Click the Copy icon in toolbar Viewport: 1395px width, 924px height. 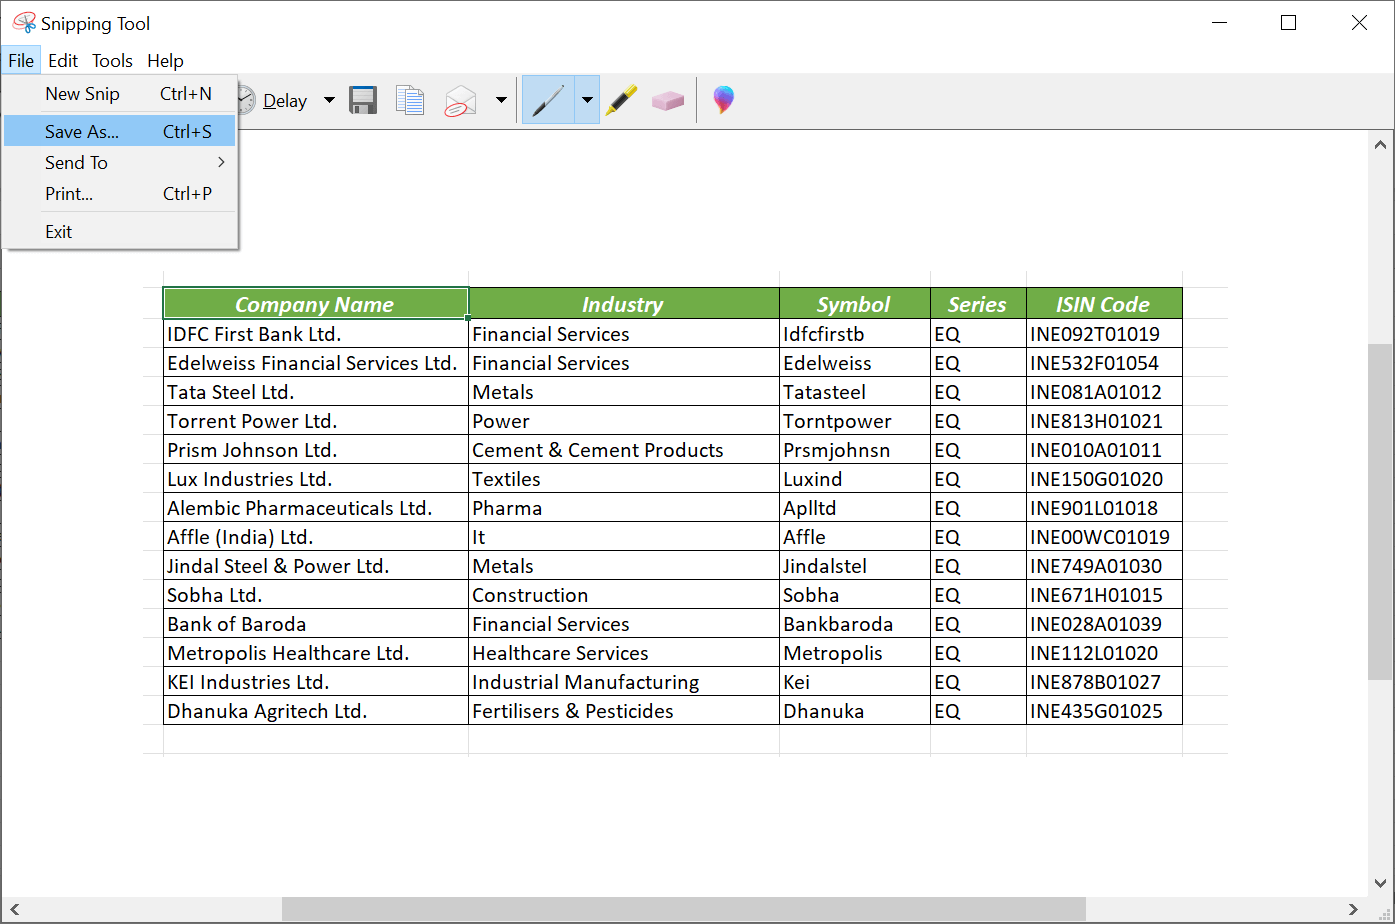click(410, 100)
